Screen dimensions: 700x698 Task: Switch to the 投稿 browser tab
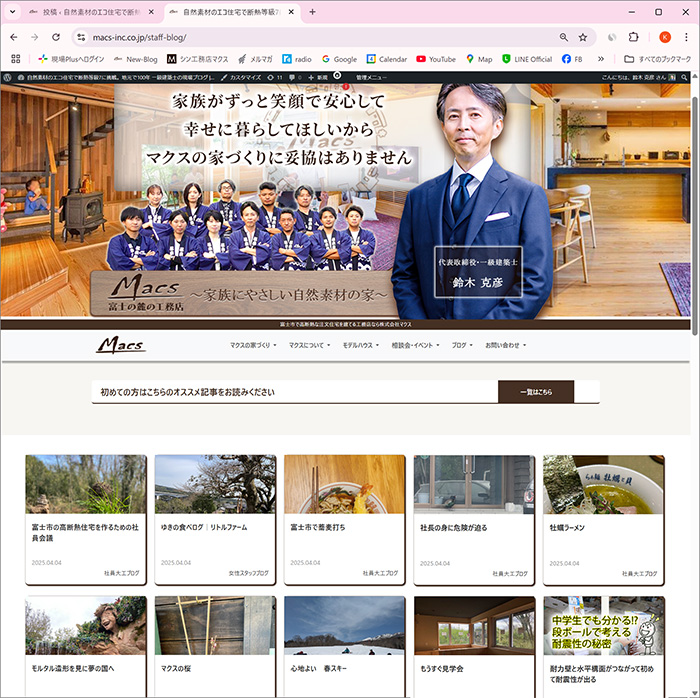point(92,12)
